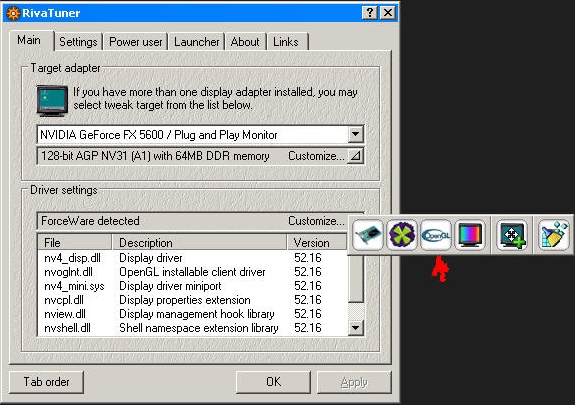Click the driver list scrollbar thumb
The height and width of the screenshot is (405, 575).
(355, 279)
